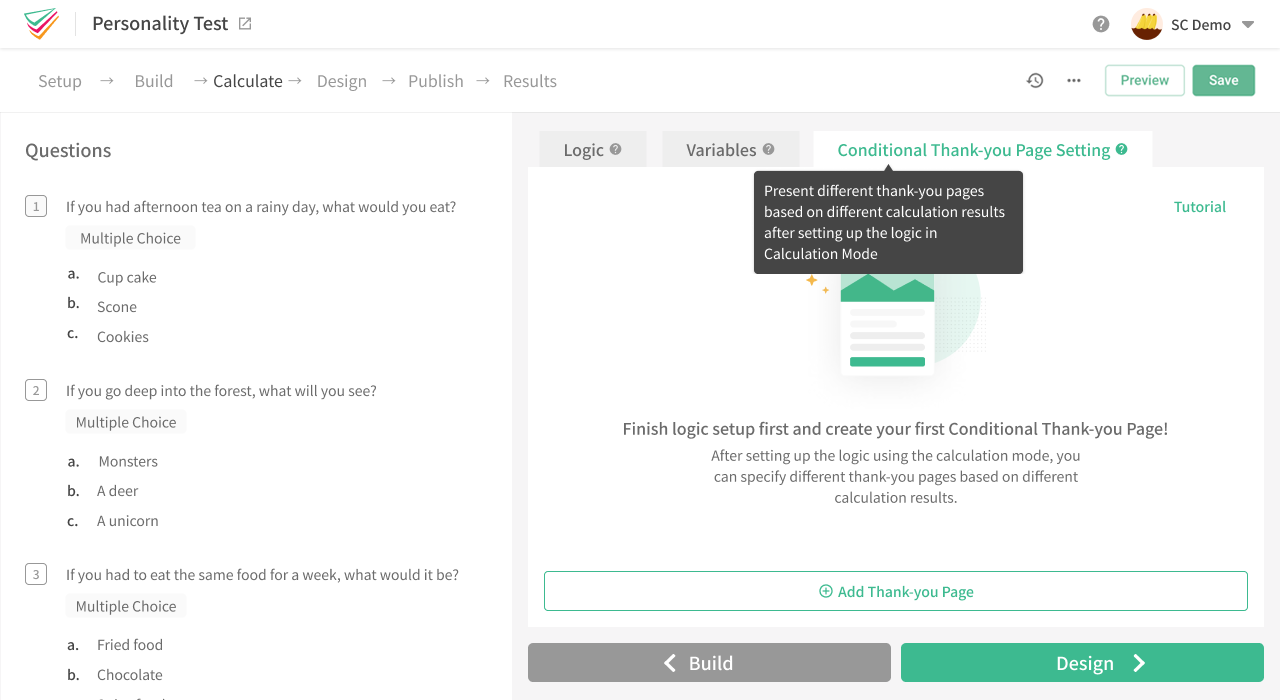Click the SurveyCake logo
This screenshot has width=1280, height=700.
(x=40, y=24)
